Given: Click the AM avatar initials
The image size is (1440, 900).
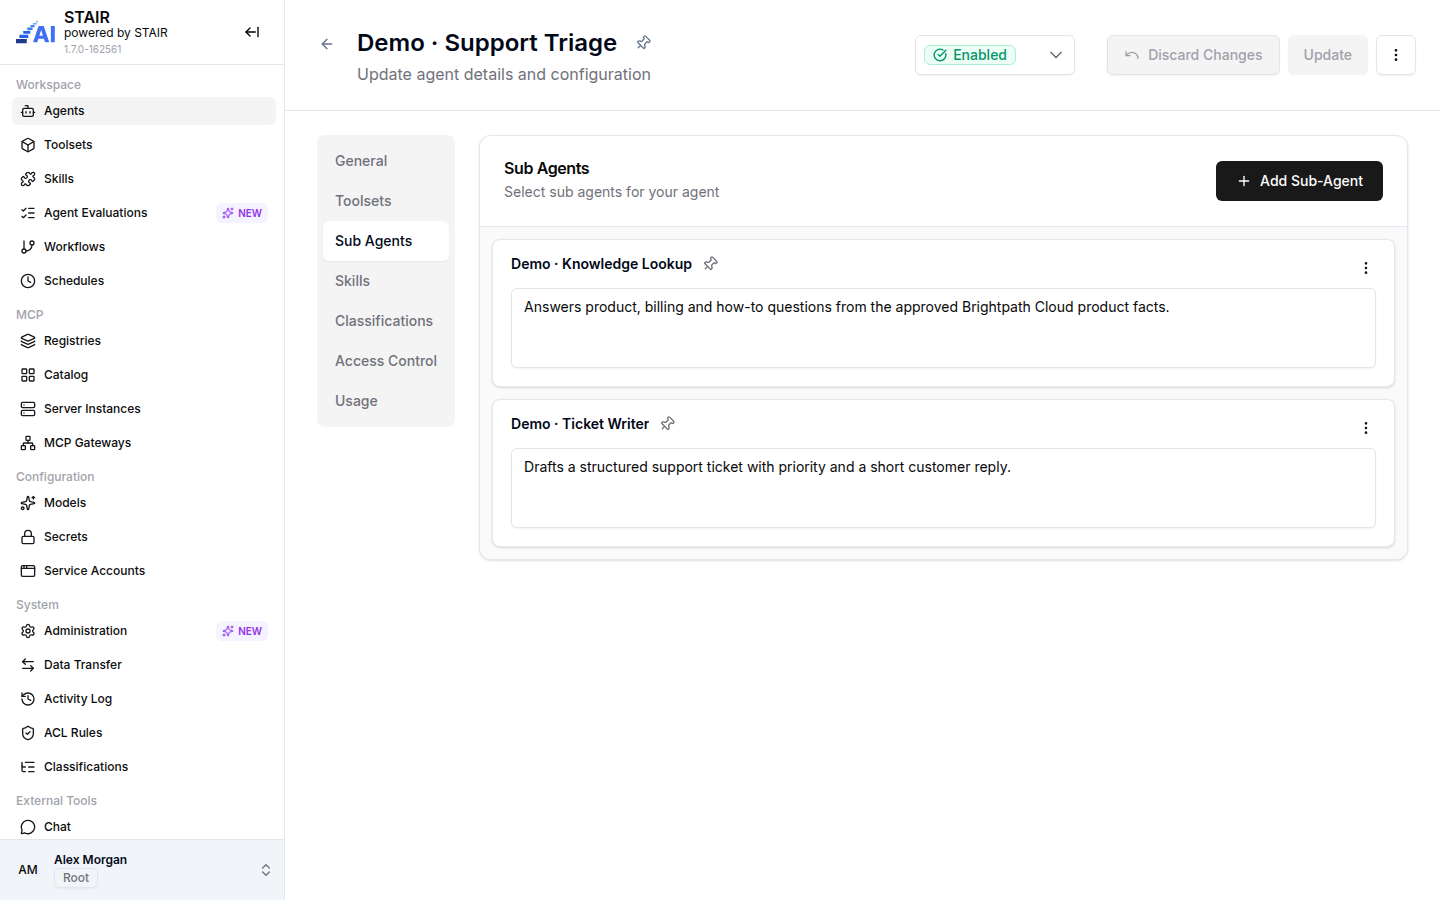Looking at the screenshot, I should pyautogui.click(x=28, y=870).
